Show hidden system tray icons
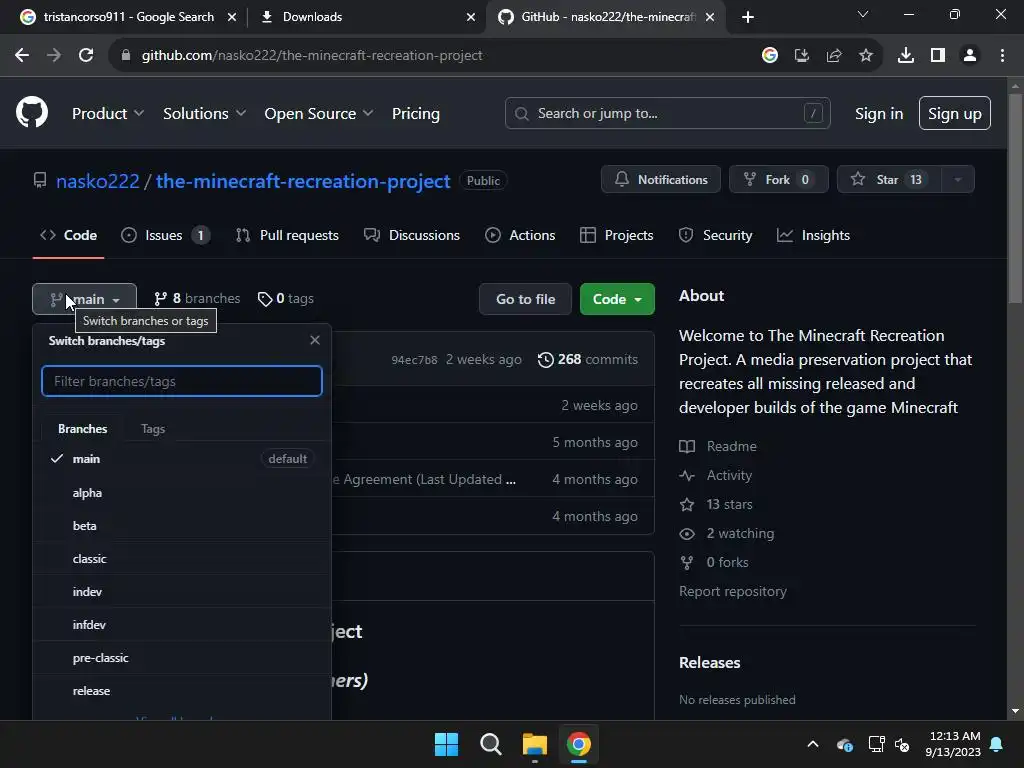Viewport: 1024px width, 768px height. [813, 744]
